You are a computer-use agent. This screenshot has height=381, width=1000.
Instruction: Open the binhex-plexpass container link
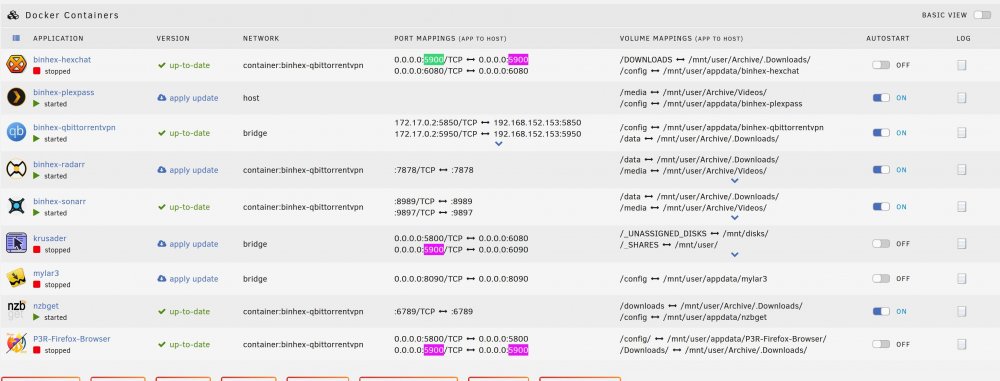(64, 92)
